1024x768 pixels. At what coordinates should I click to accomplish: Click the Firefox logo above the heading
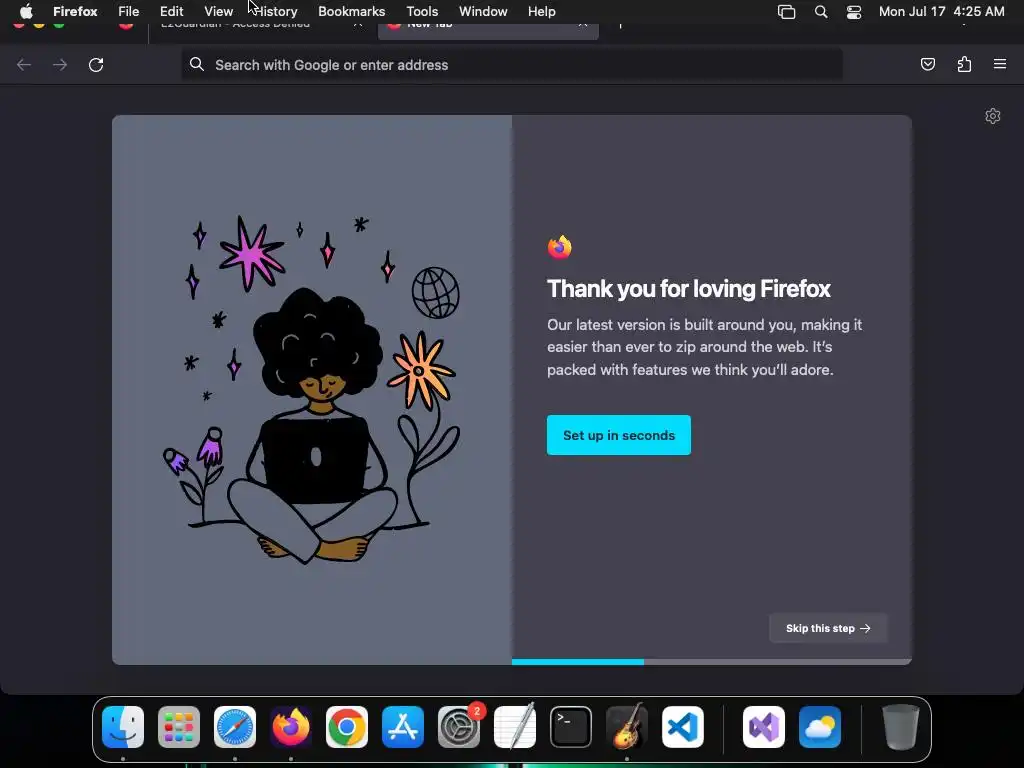560,247
